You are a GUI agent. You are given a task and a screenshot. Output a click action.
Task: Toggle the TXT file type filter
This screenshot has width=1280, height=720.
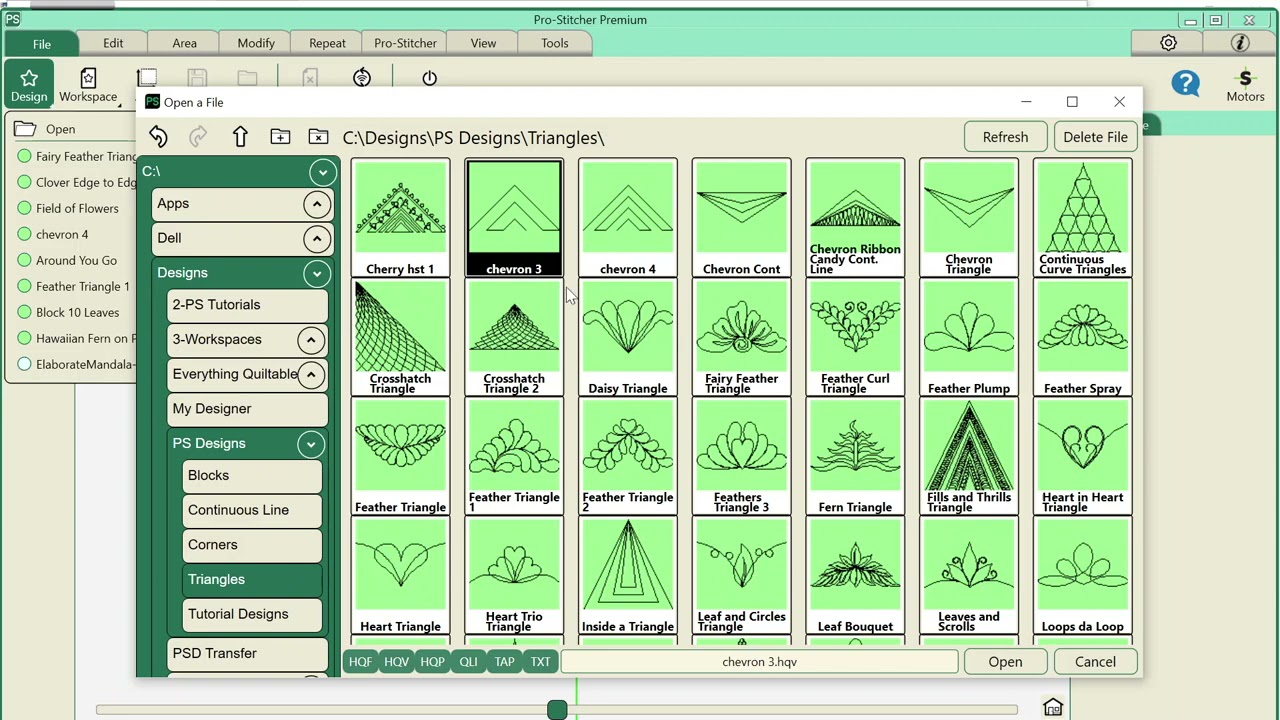(x=540, y=661)
